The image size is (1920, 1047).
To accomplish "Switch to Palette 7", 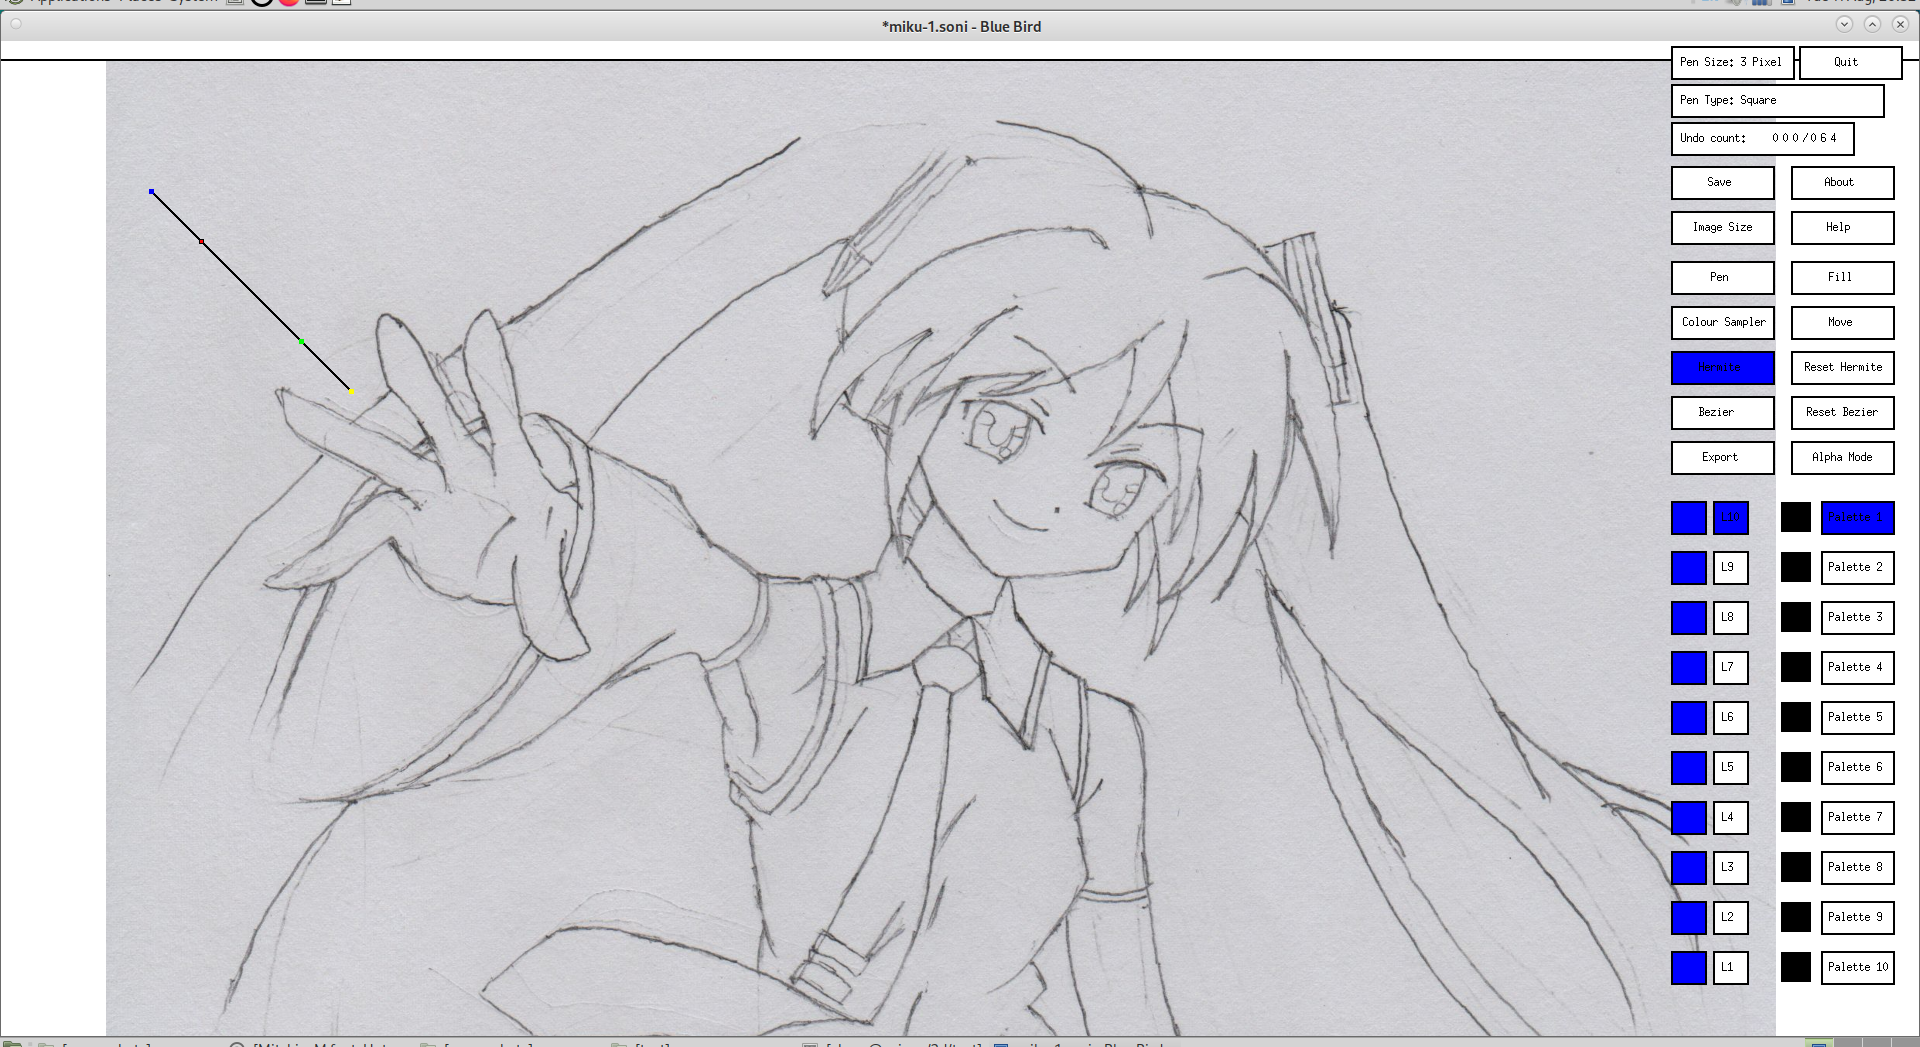I will [x=1857, y=818].
